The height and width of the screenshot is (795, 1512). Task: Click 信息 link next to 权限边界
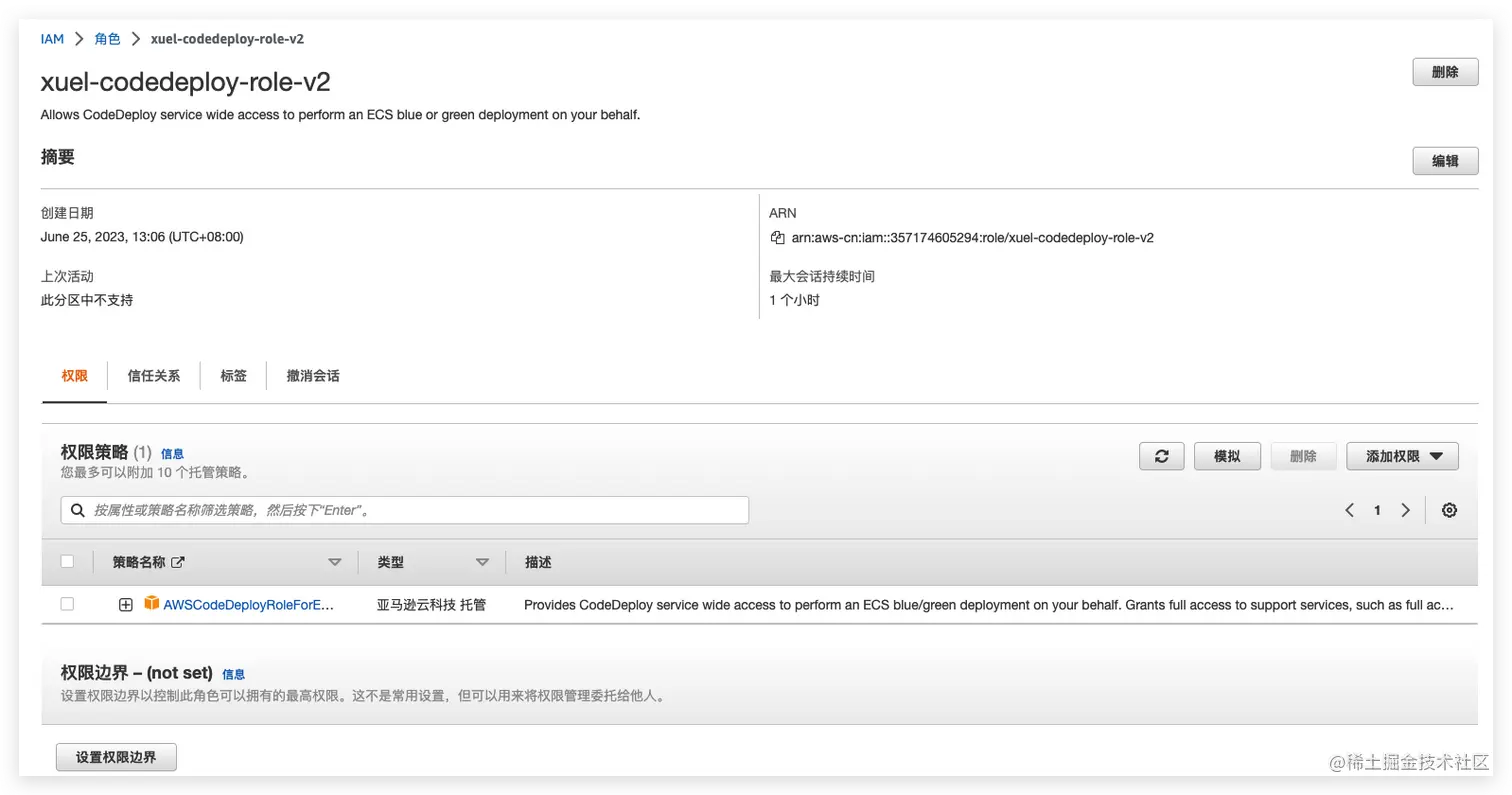[x=233, y=675]
